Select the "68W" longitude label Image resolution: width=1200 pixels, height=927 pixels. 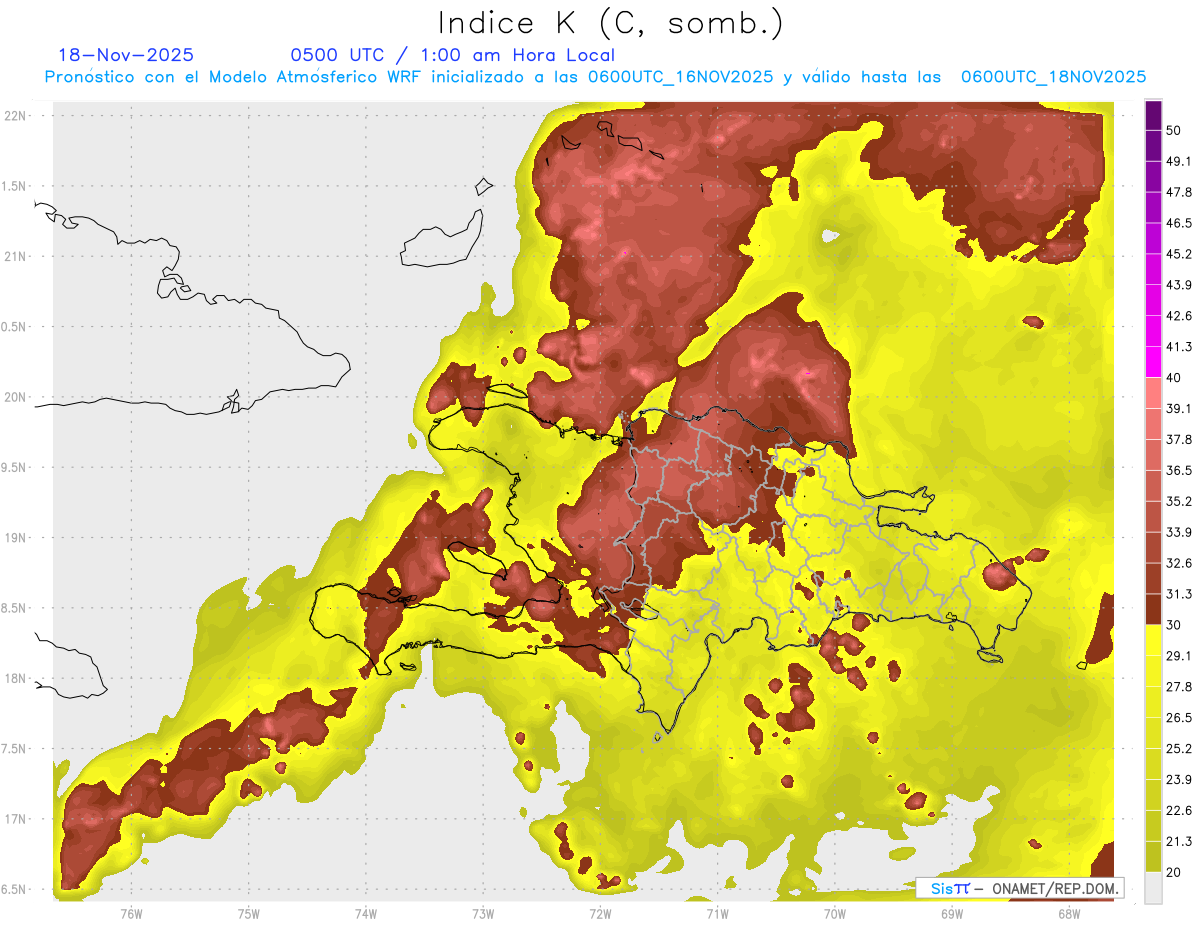coord(1069,913)
